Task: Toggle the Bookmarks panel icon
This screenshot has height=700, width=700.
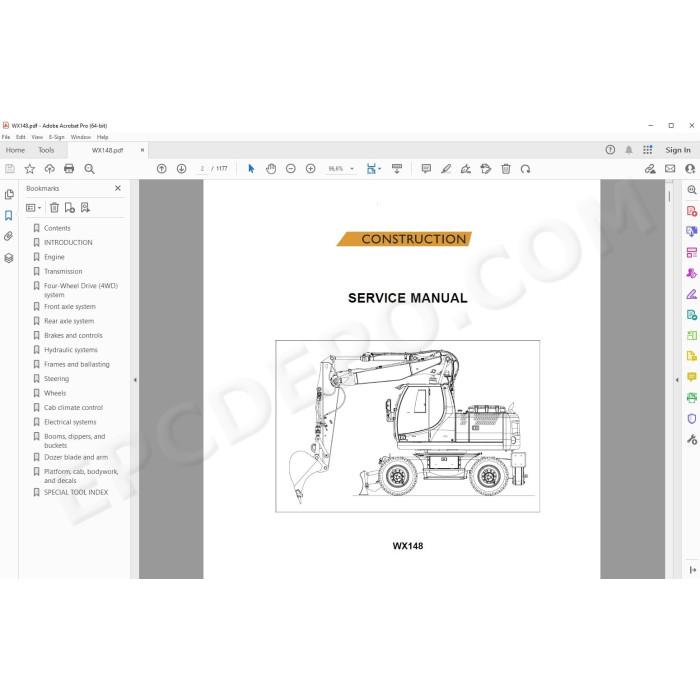Action: click(8, 216)
